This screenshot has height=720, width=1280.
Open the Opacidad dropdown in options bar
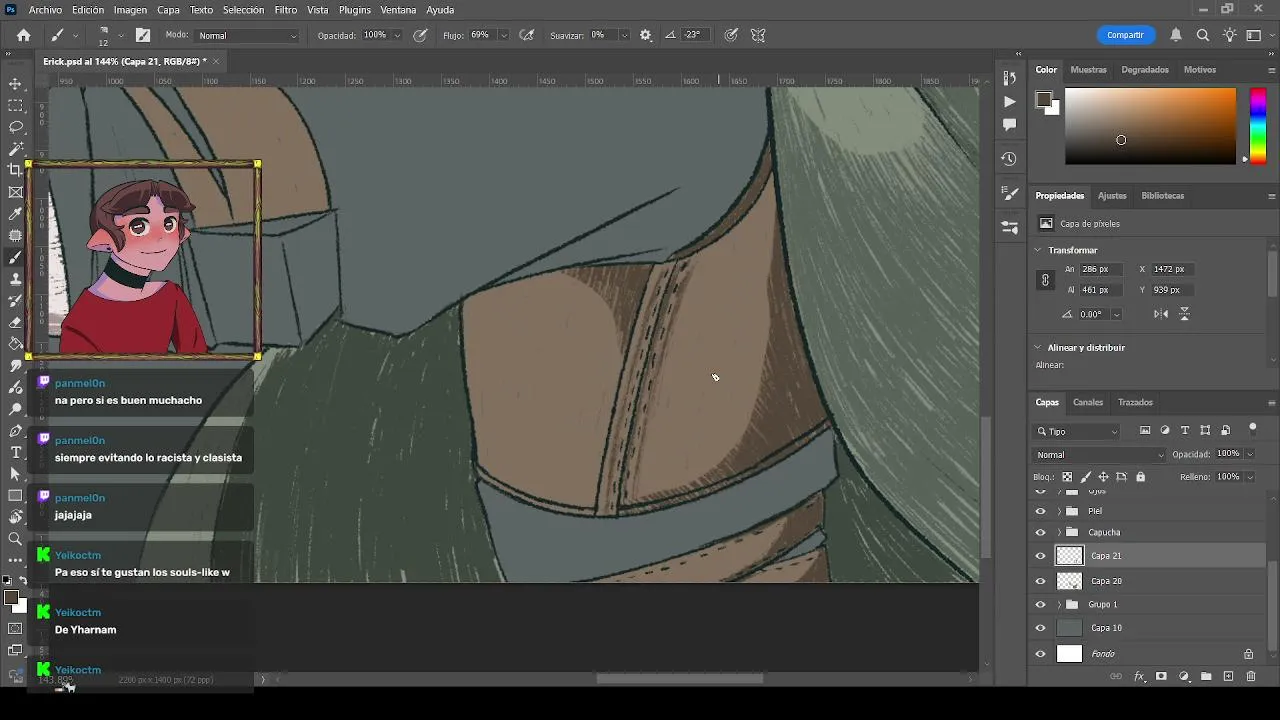(x=397, y=35)
